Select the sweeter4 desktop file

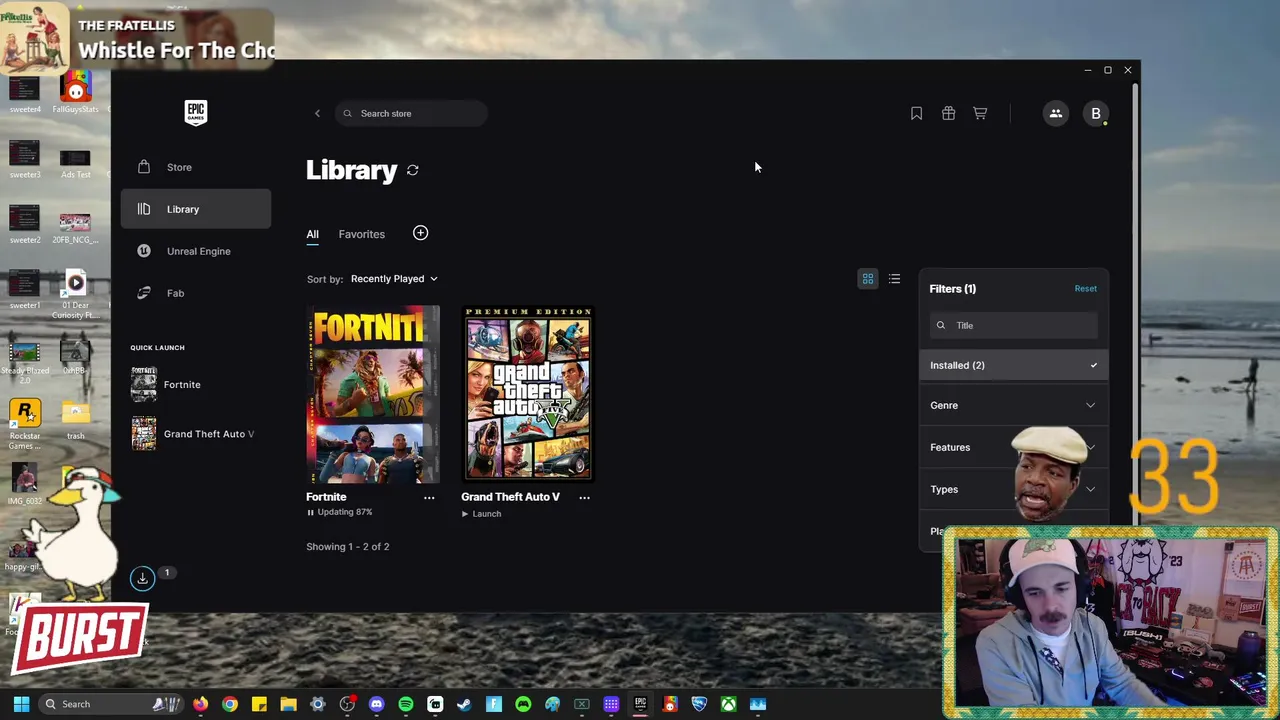coord(25,94)
